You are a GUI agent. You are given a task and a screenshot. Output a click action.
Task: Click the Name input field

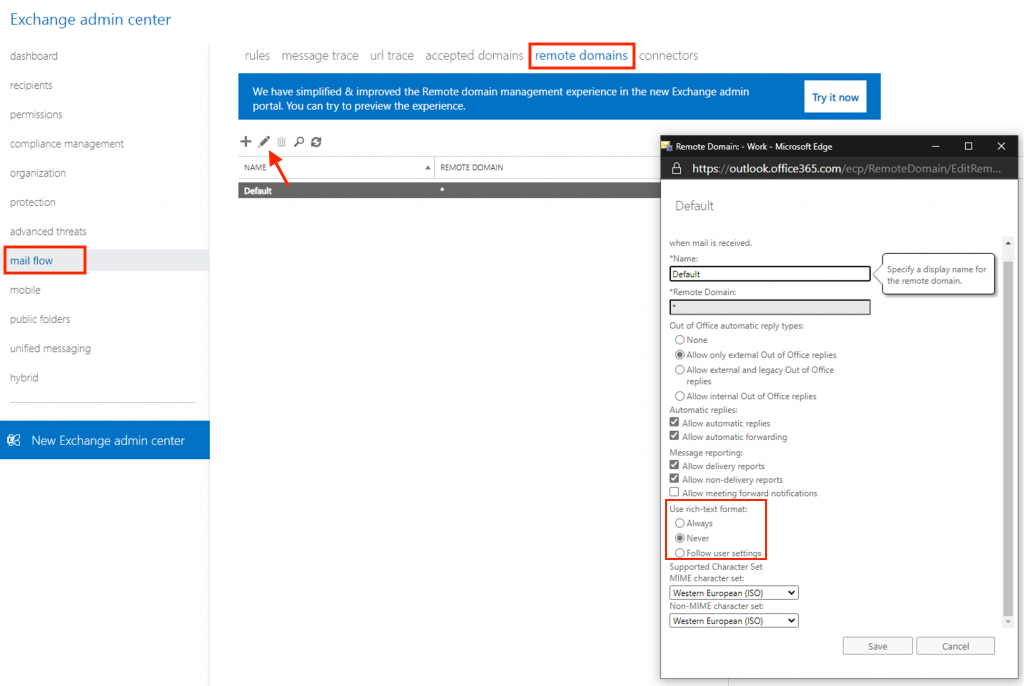point(770,274)
